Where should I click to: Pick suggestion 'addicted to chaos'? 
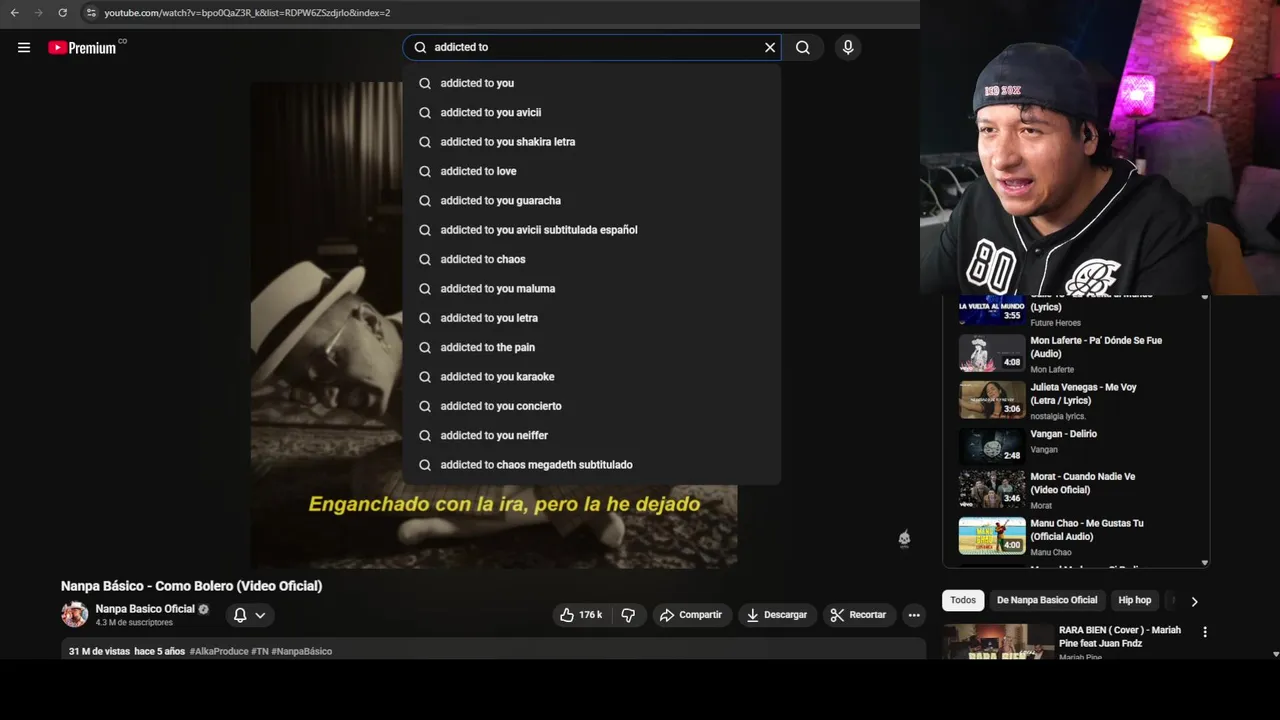tap(592, 259)
